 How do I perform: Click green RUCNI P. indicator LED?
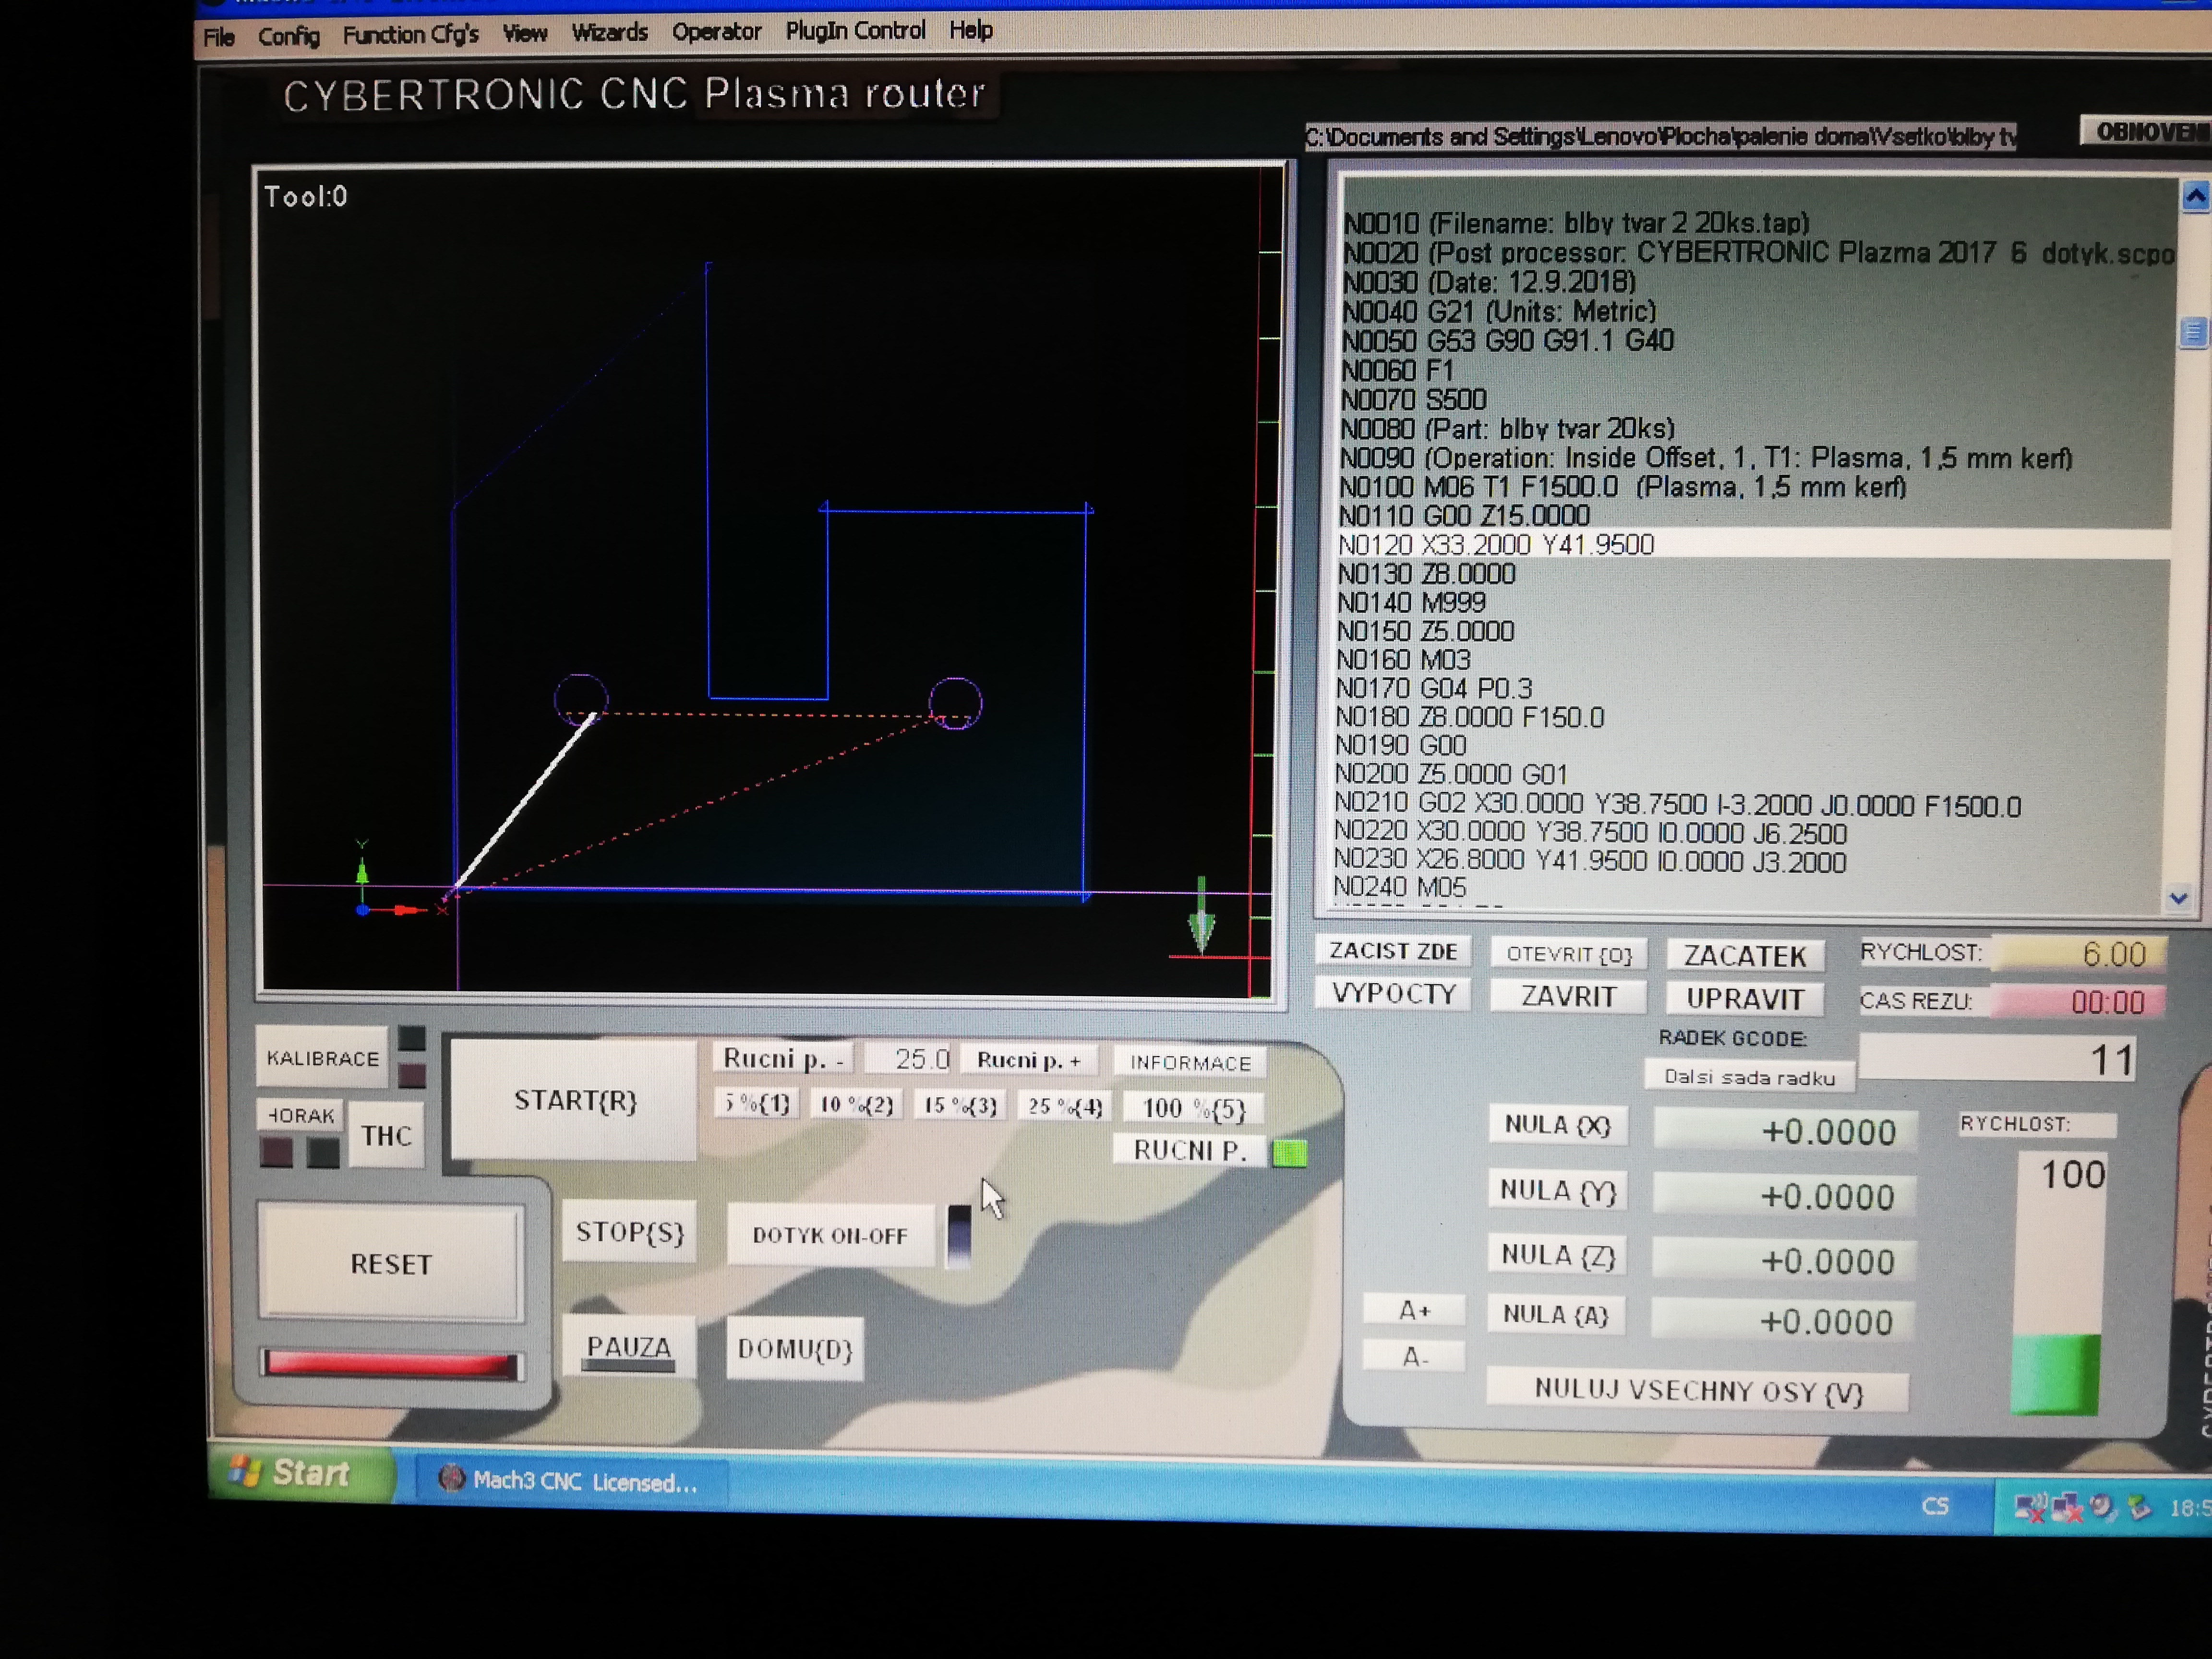[1289, 1154]
